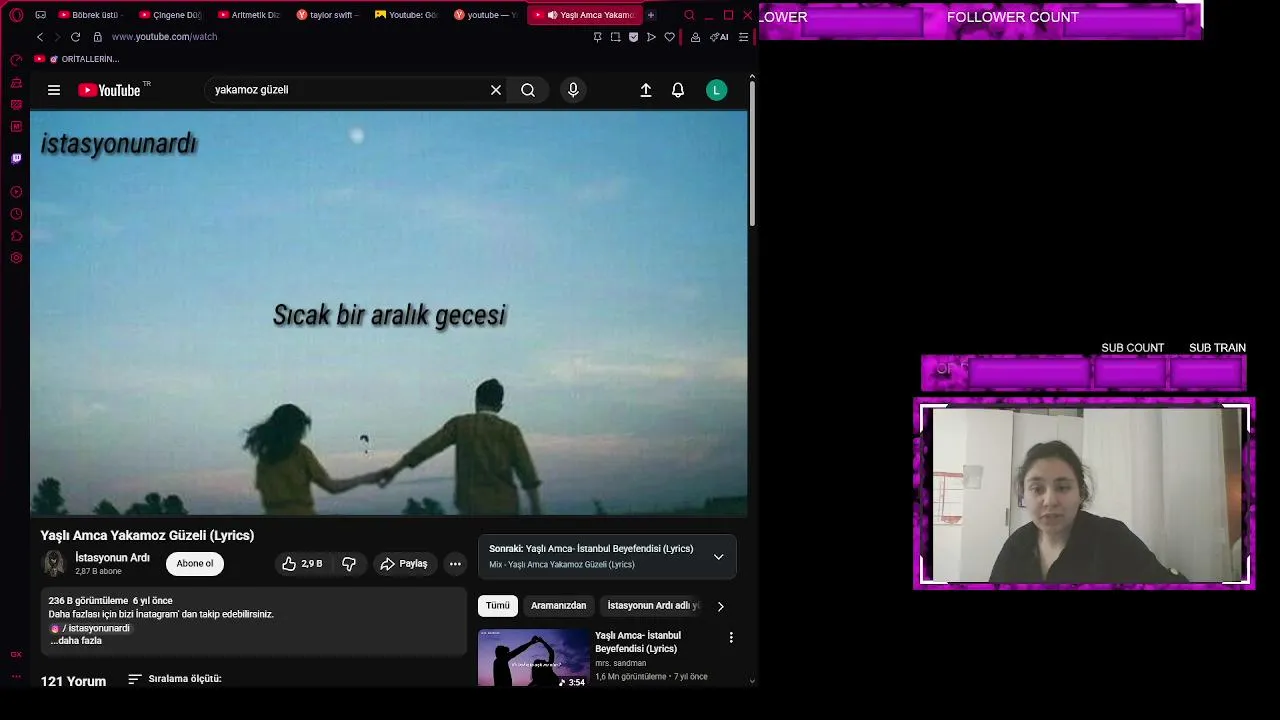Click the Yaşlı Amca- İstanbul Beyefendisi title
Viewport: 1280px width, 720px height.
click(638, 642)
